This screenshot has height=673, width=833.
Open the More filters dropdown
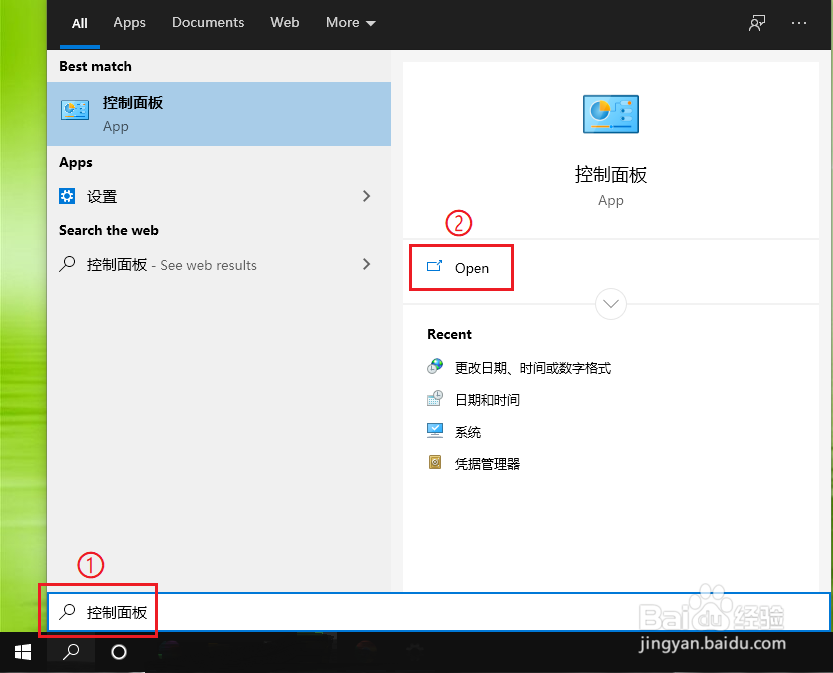click(x=351, y=22)
